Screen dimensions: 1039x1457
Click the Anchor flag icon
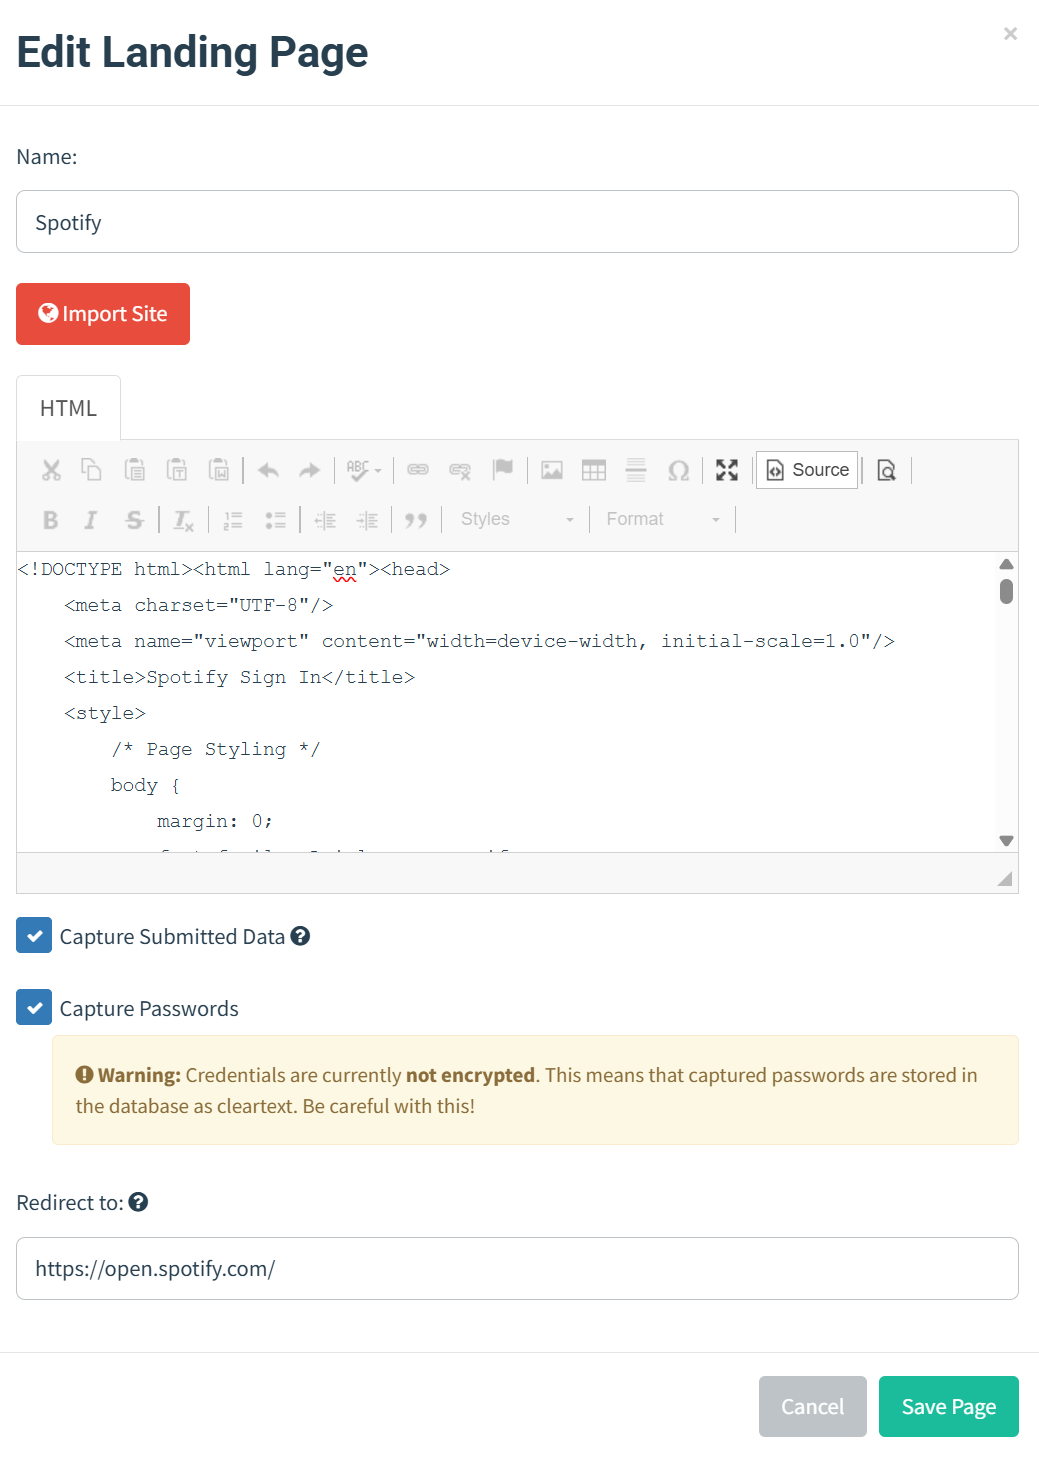[x=502, y=470]
